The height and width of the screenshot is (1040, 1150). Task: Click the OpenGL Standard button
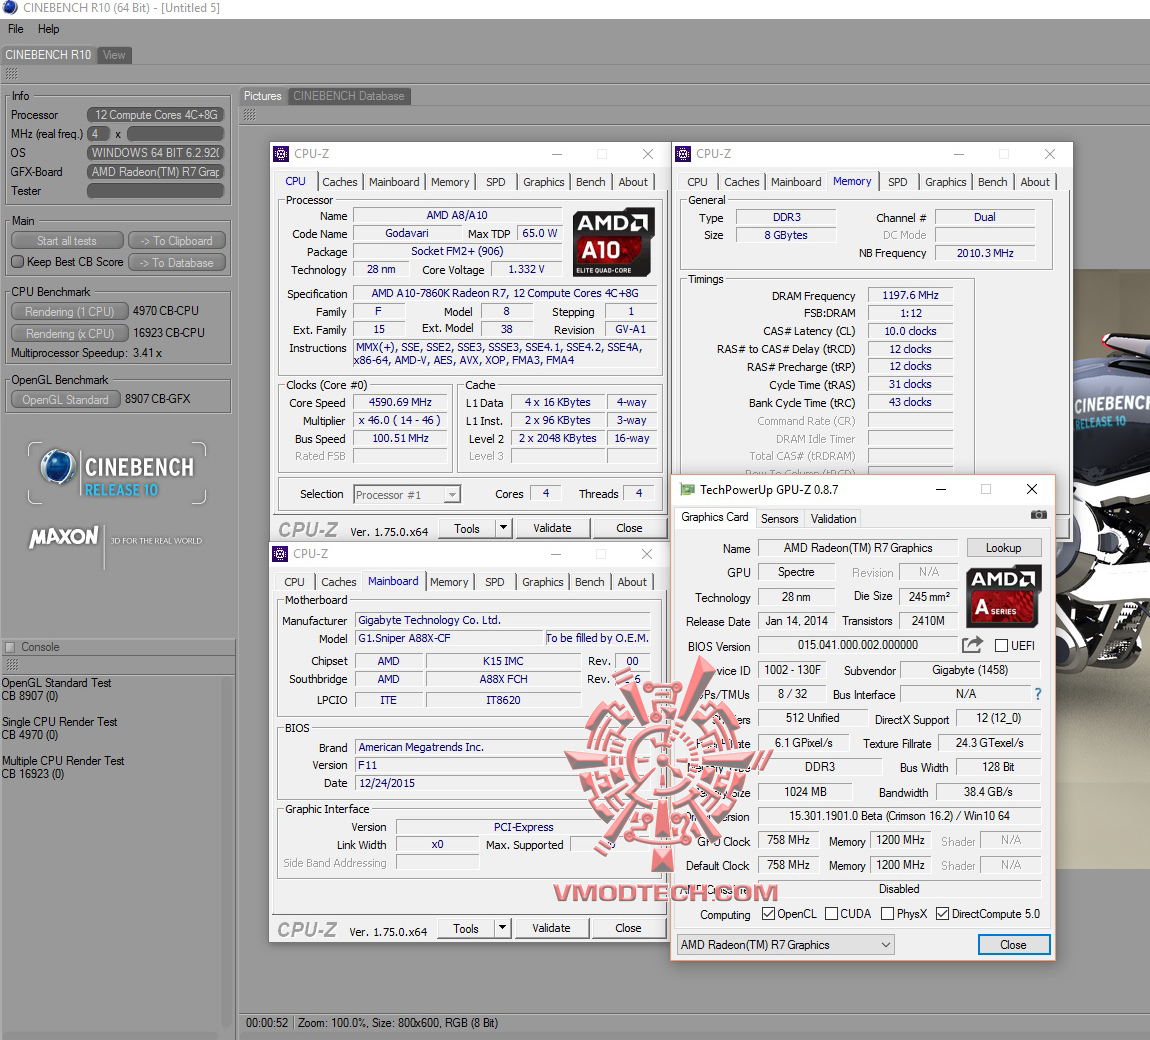click(x=65, y=400)
